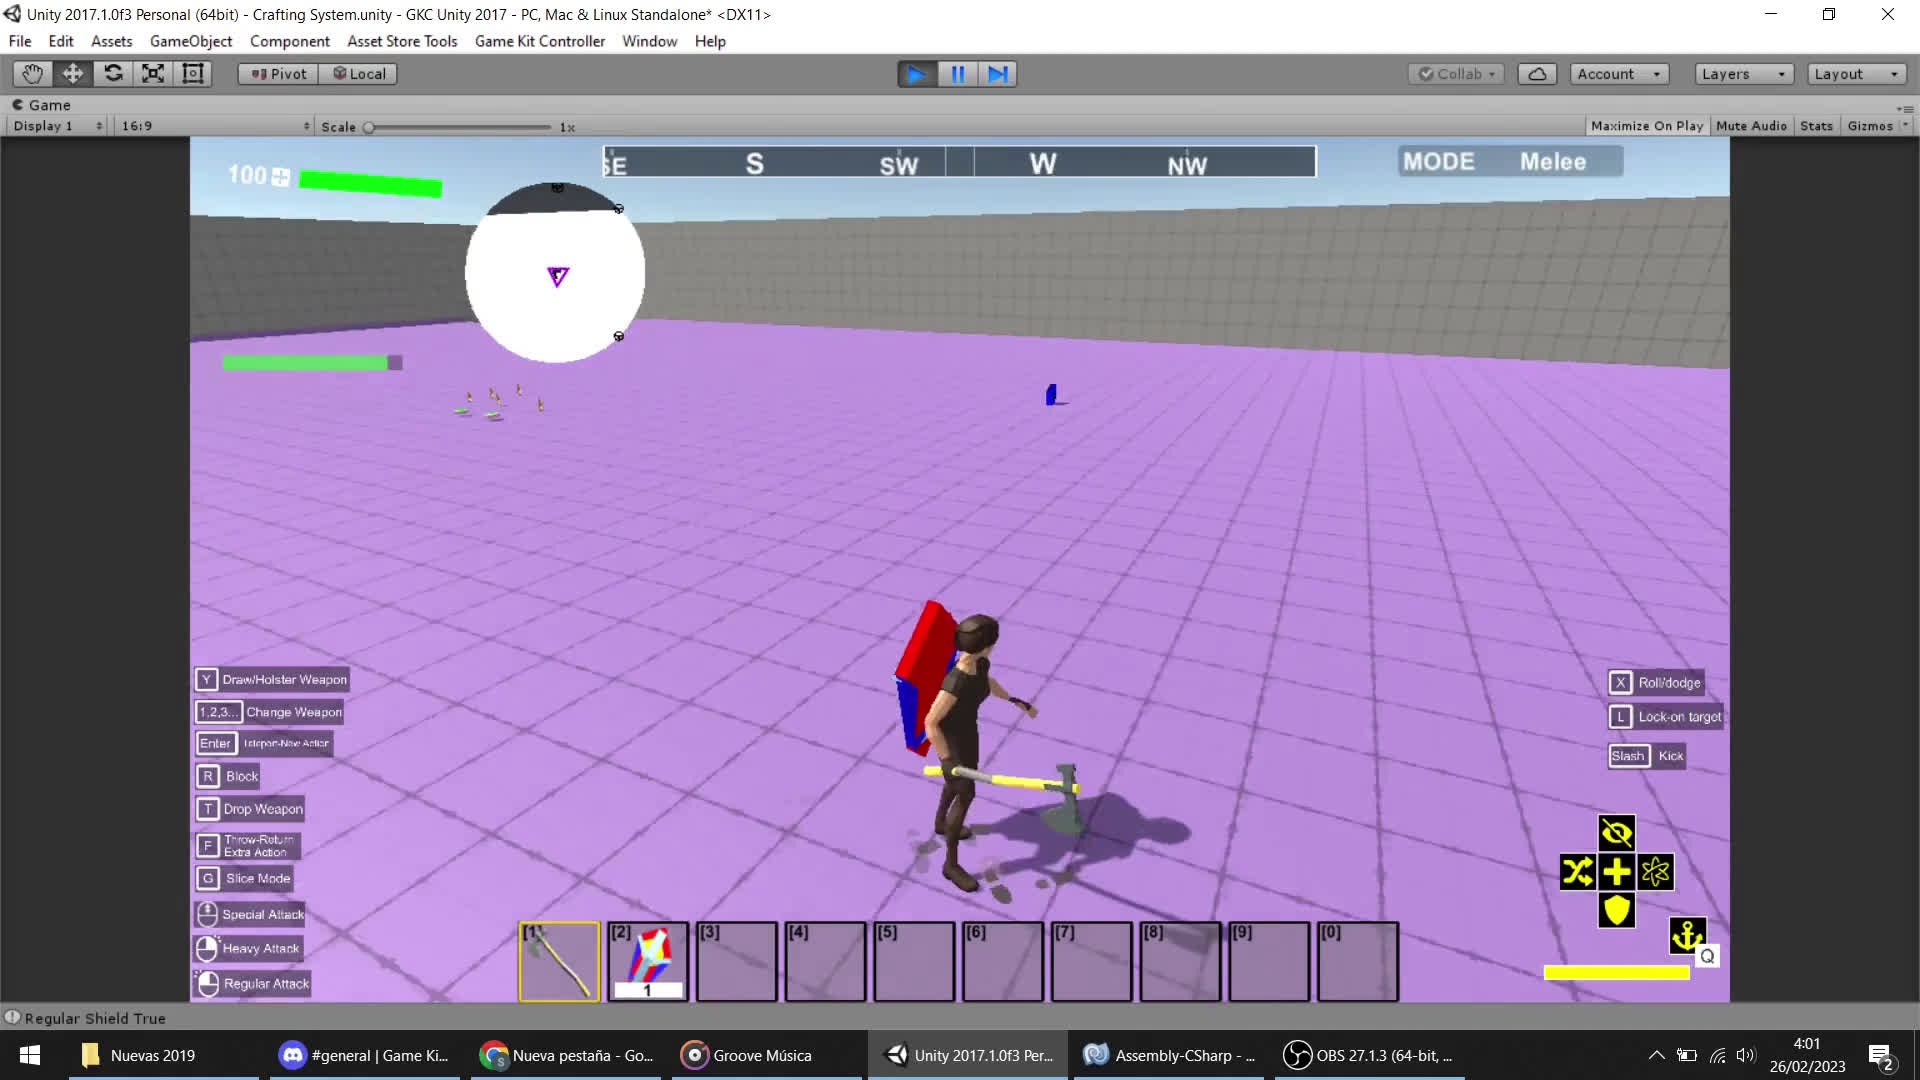Enable Maximize On Play
This screenshot has height=1080, width=1920.
pos(1646,125)
